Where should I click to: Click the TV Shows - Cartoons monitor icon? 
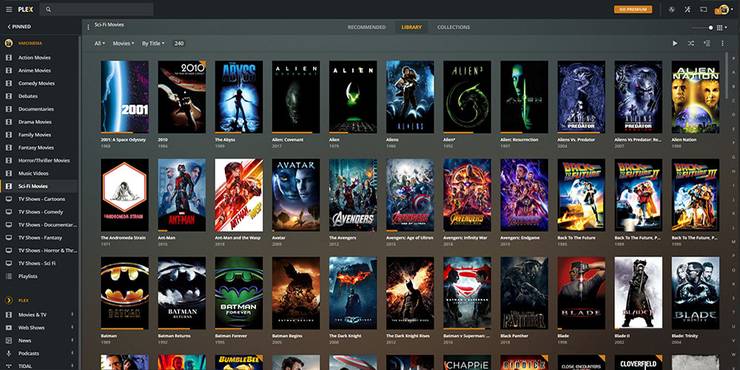coord(8,199)
